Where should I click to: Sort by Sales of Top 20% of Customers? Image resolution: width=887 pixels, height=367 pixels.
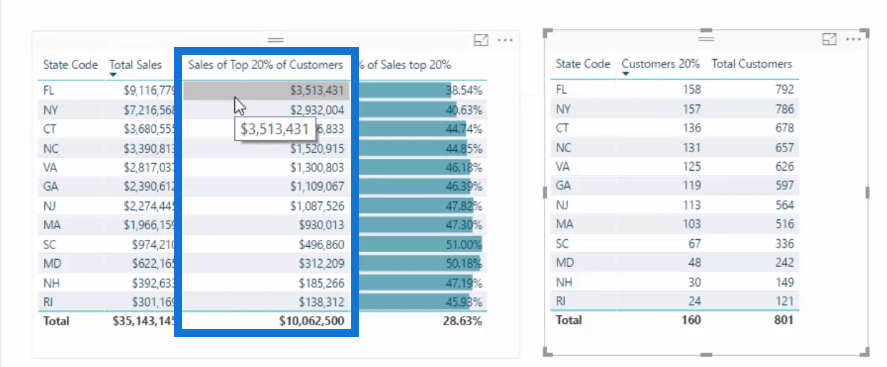click(265, 65)
